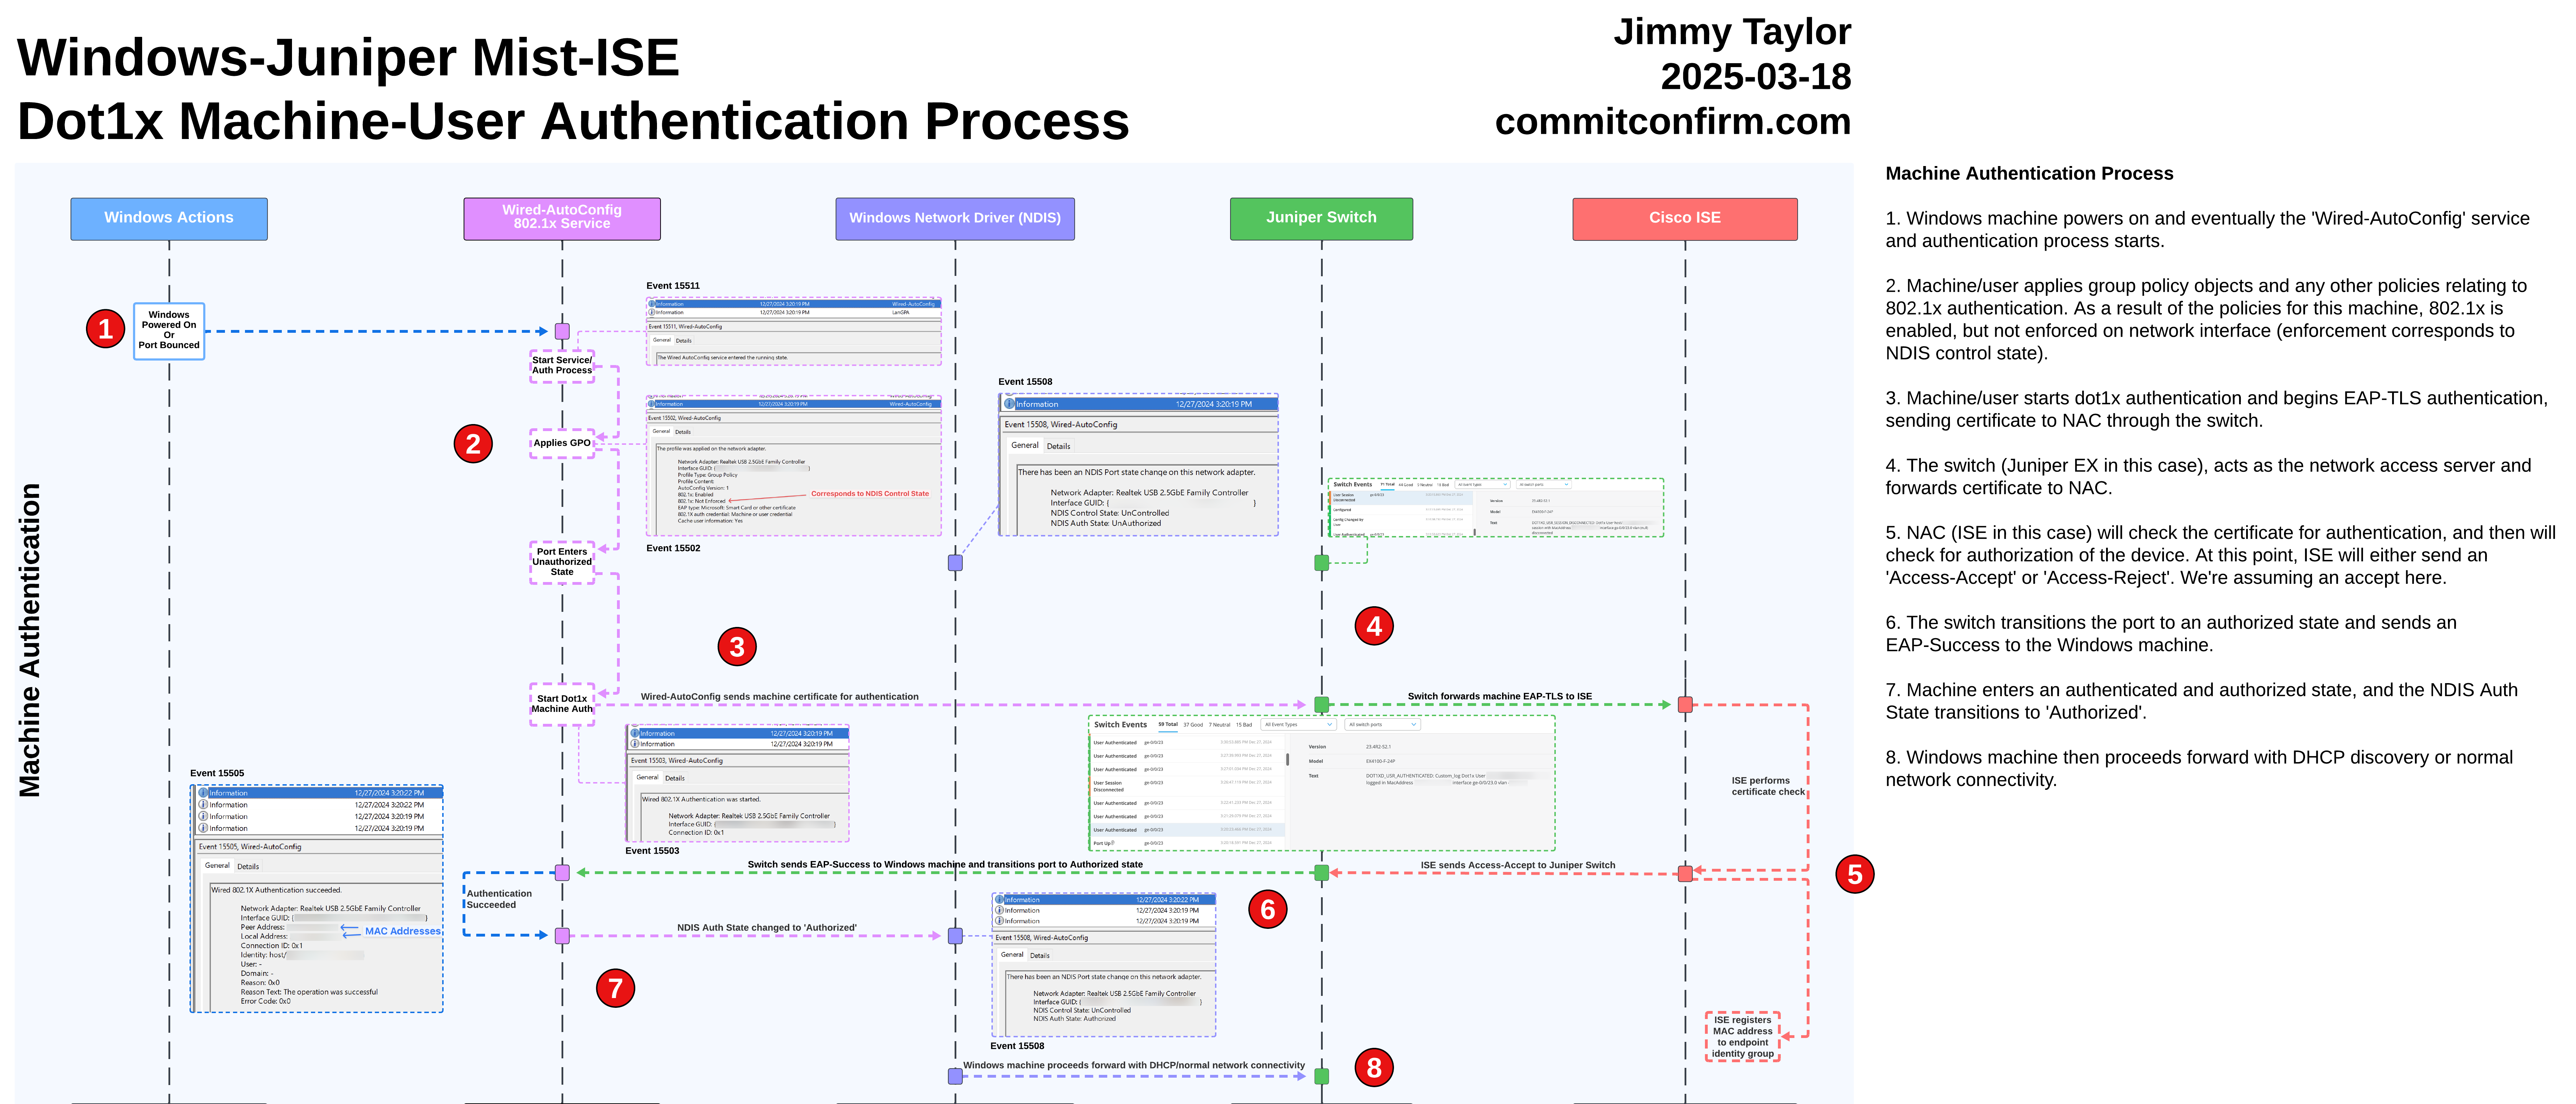The height and width of the screenshot is (1104, 2576).
Task: Click the paperclip icon on the Port Up event
Action: [x=1113, y=843]
